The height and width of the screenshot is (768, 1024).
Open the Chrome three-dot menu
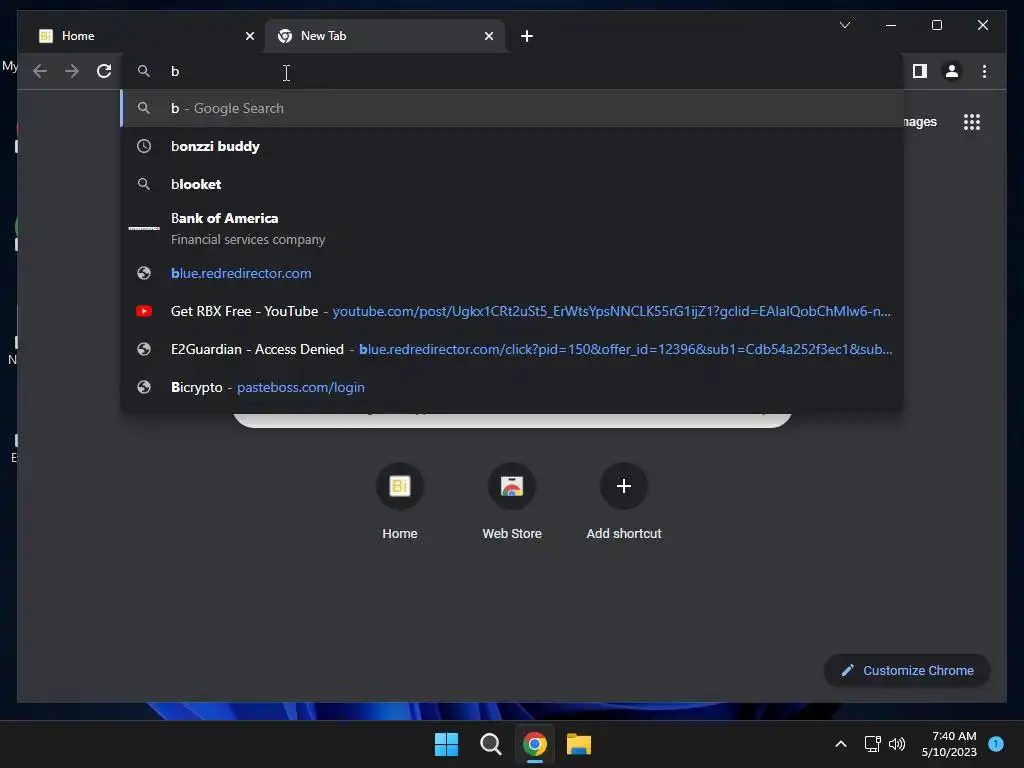click(984, 71)
